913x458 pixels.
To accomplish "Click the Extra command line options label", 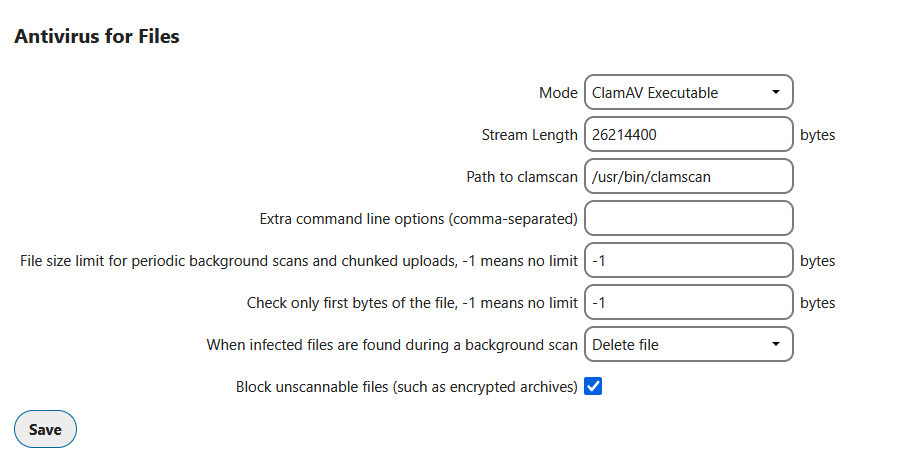I will coord(418,219).
